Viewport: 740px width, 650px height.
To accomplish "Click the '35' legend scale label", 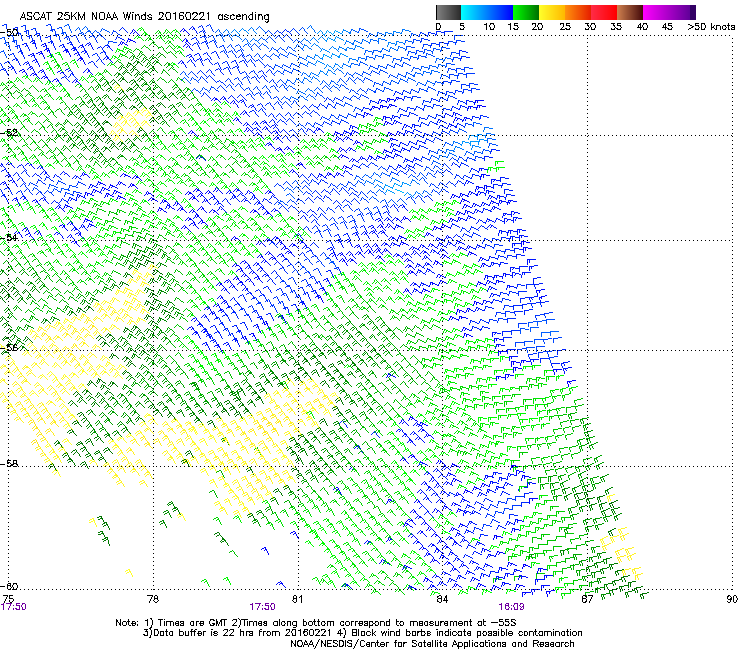I will pyautogui.click(x=616, y=27).
